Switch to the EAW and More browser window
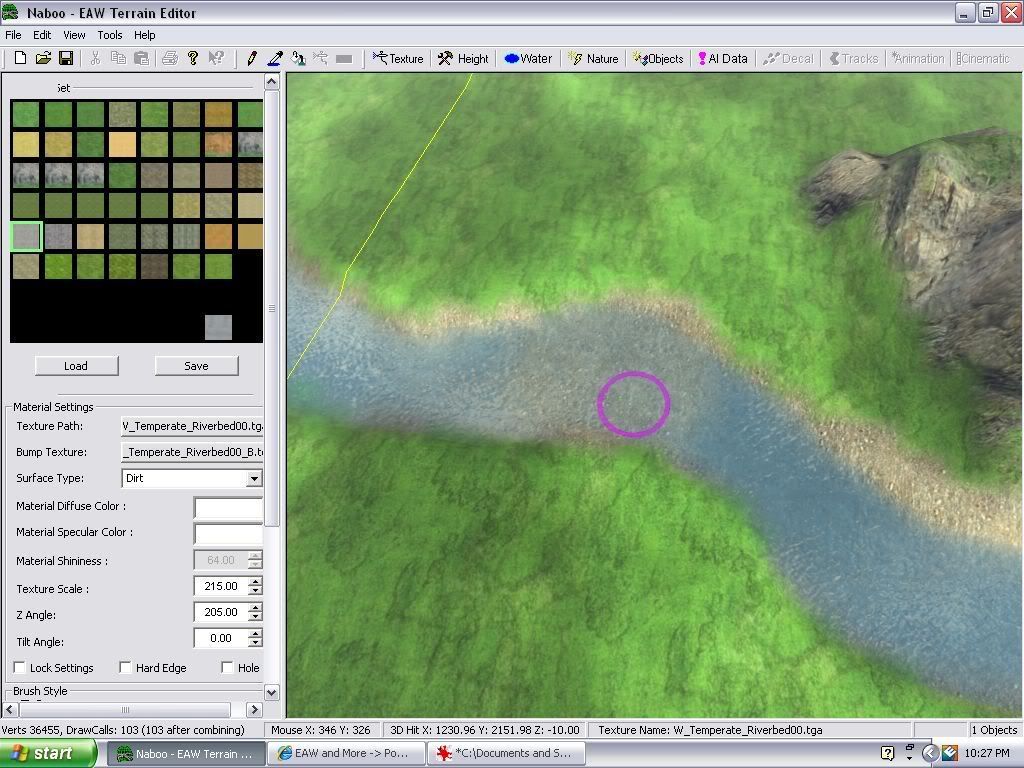The image size is (1024, 768). [x=346, y=754]
